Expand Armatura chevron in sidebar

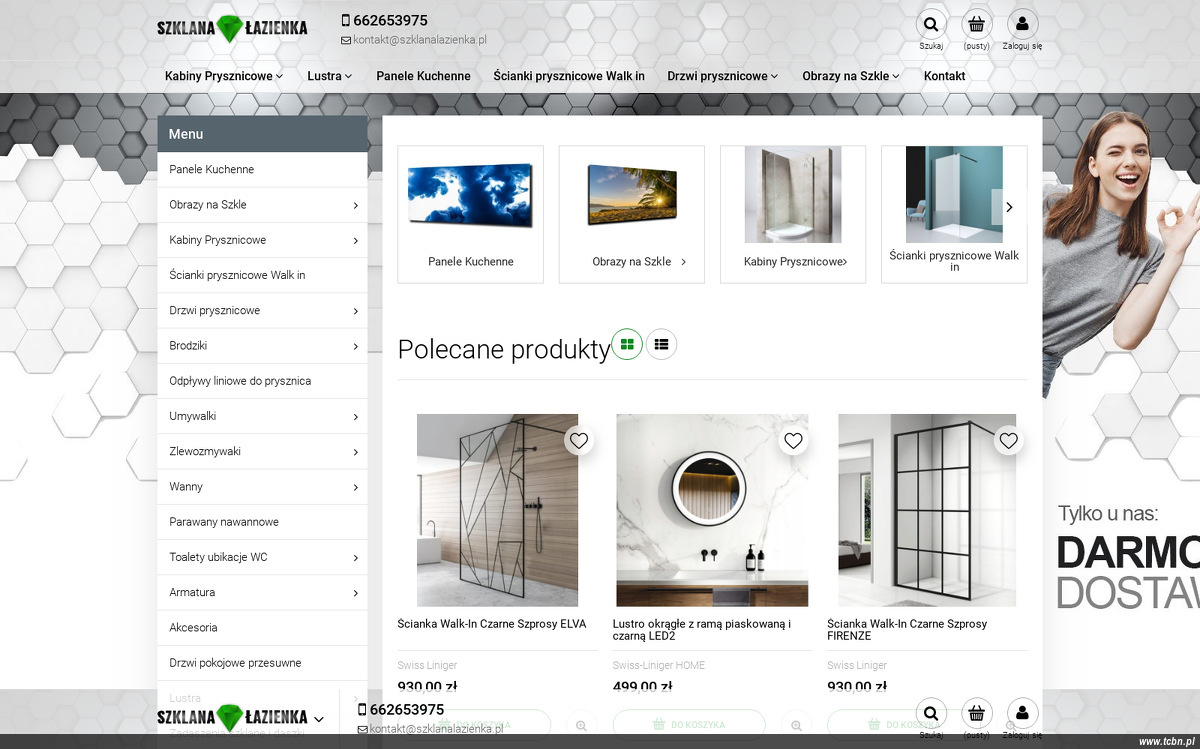355,593
